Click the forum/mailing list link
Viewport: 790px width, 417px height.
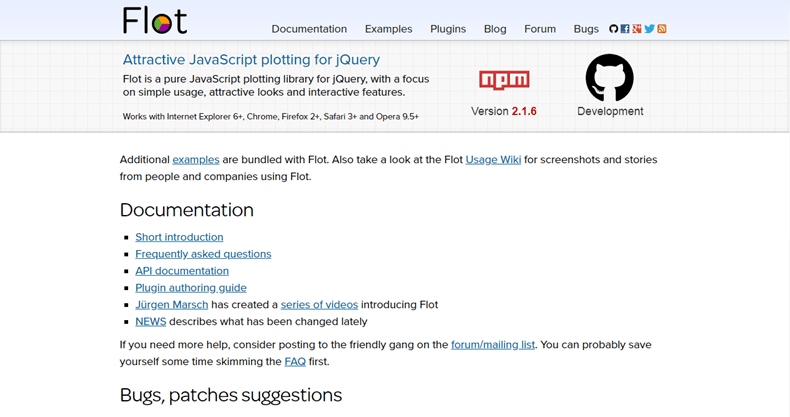[x=493, y=344]
